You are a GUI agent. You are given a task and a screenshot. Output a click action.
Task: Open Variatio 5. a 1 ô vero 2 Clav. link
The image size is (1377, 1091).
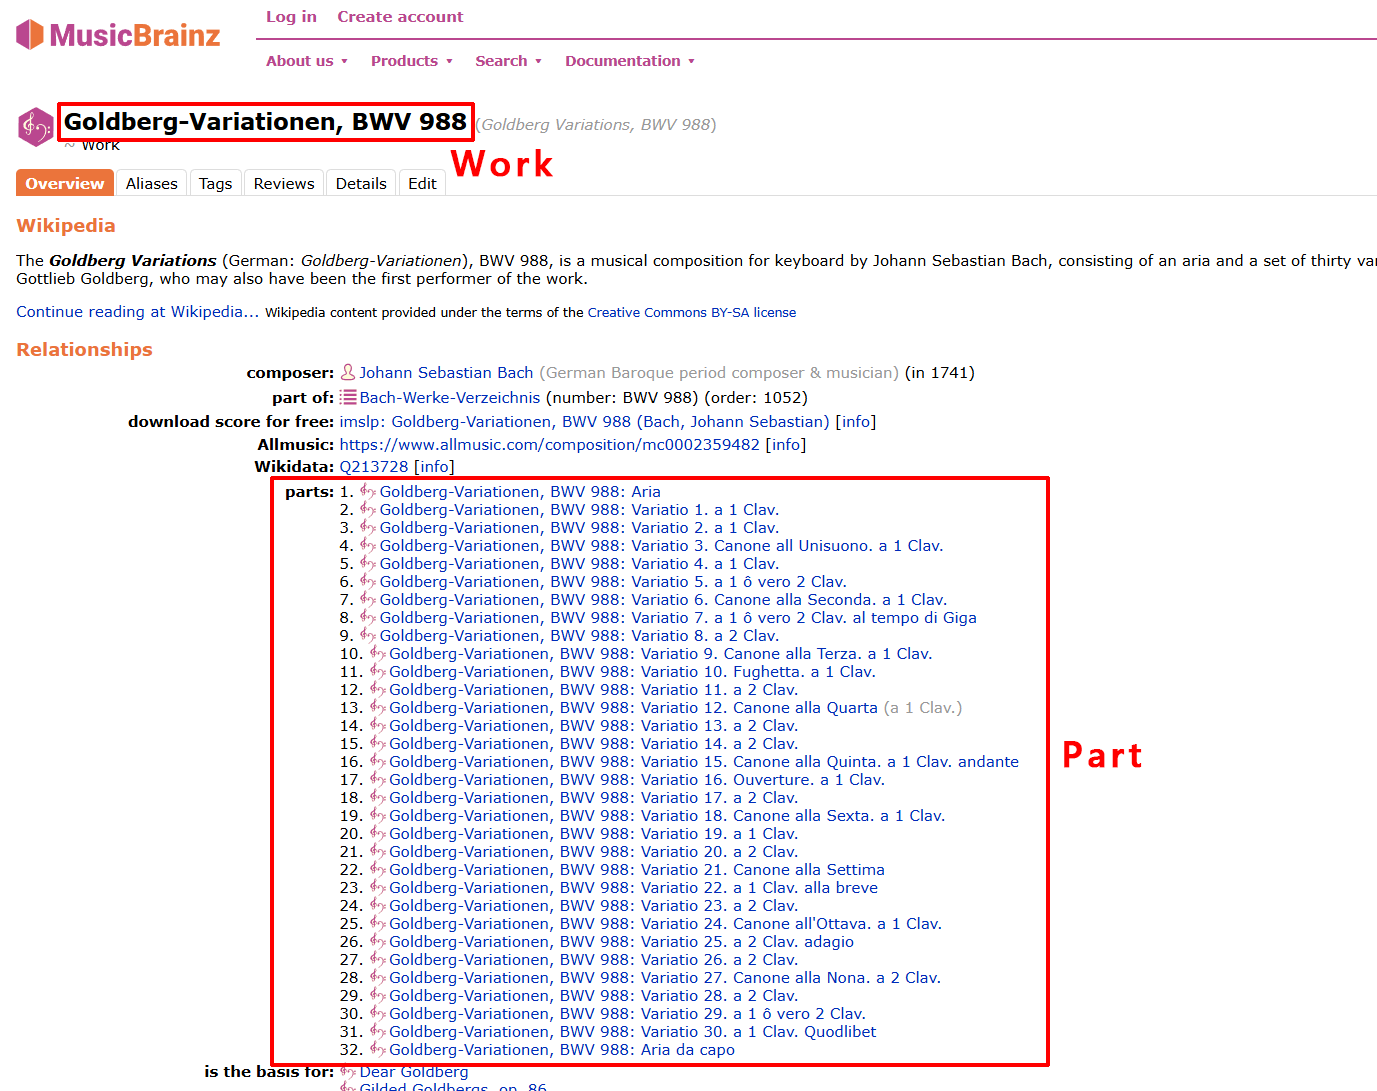(x=613, y=582)
